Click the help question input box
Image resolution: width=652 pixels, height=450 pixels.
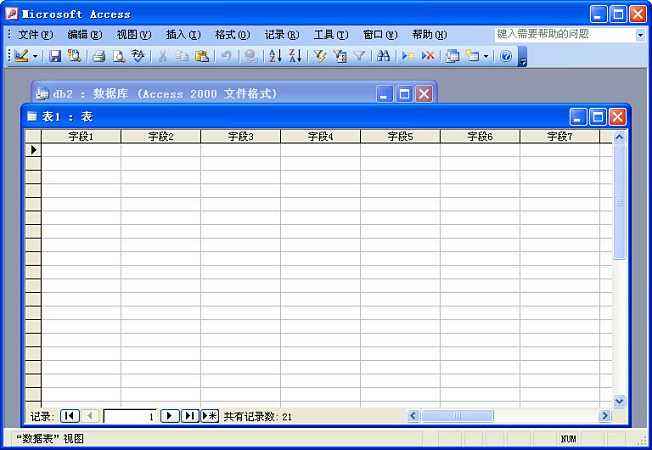(565, 35)
